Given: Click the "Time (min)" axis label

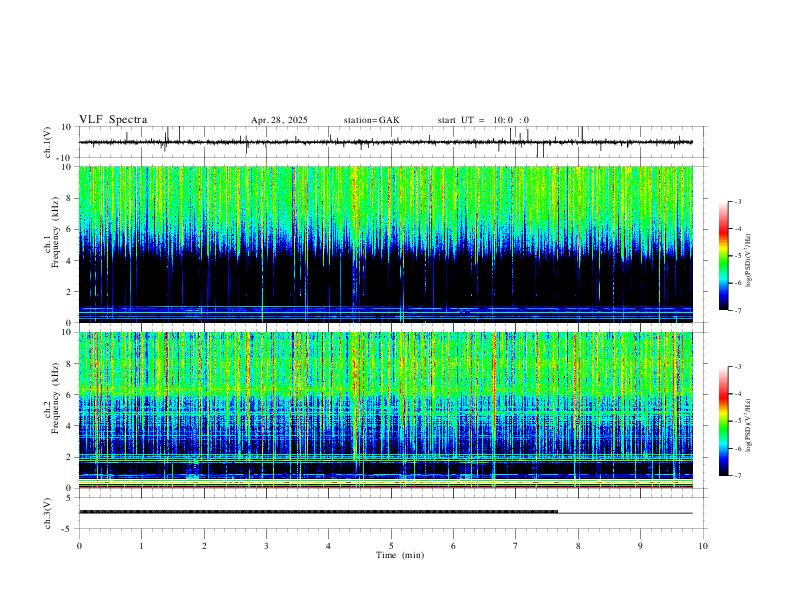Looking at the screenshot, I should pyautogui.click(x=400, y=555).
